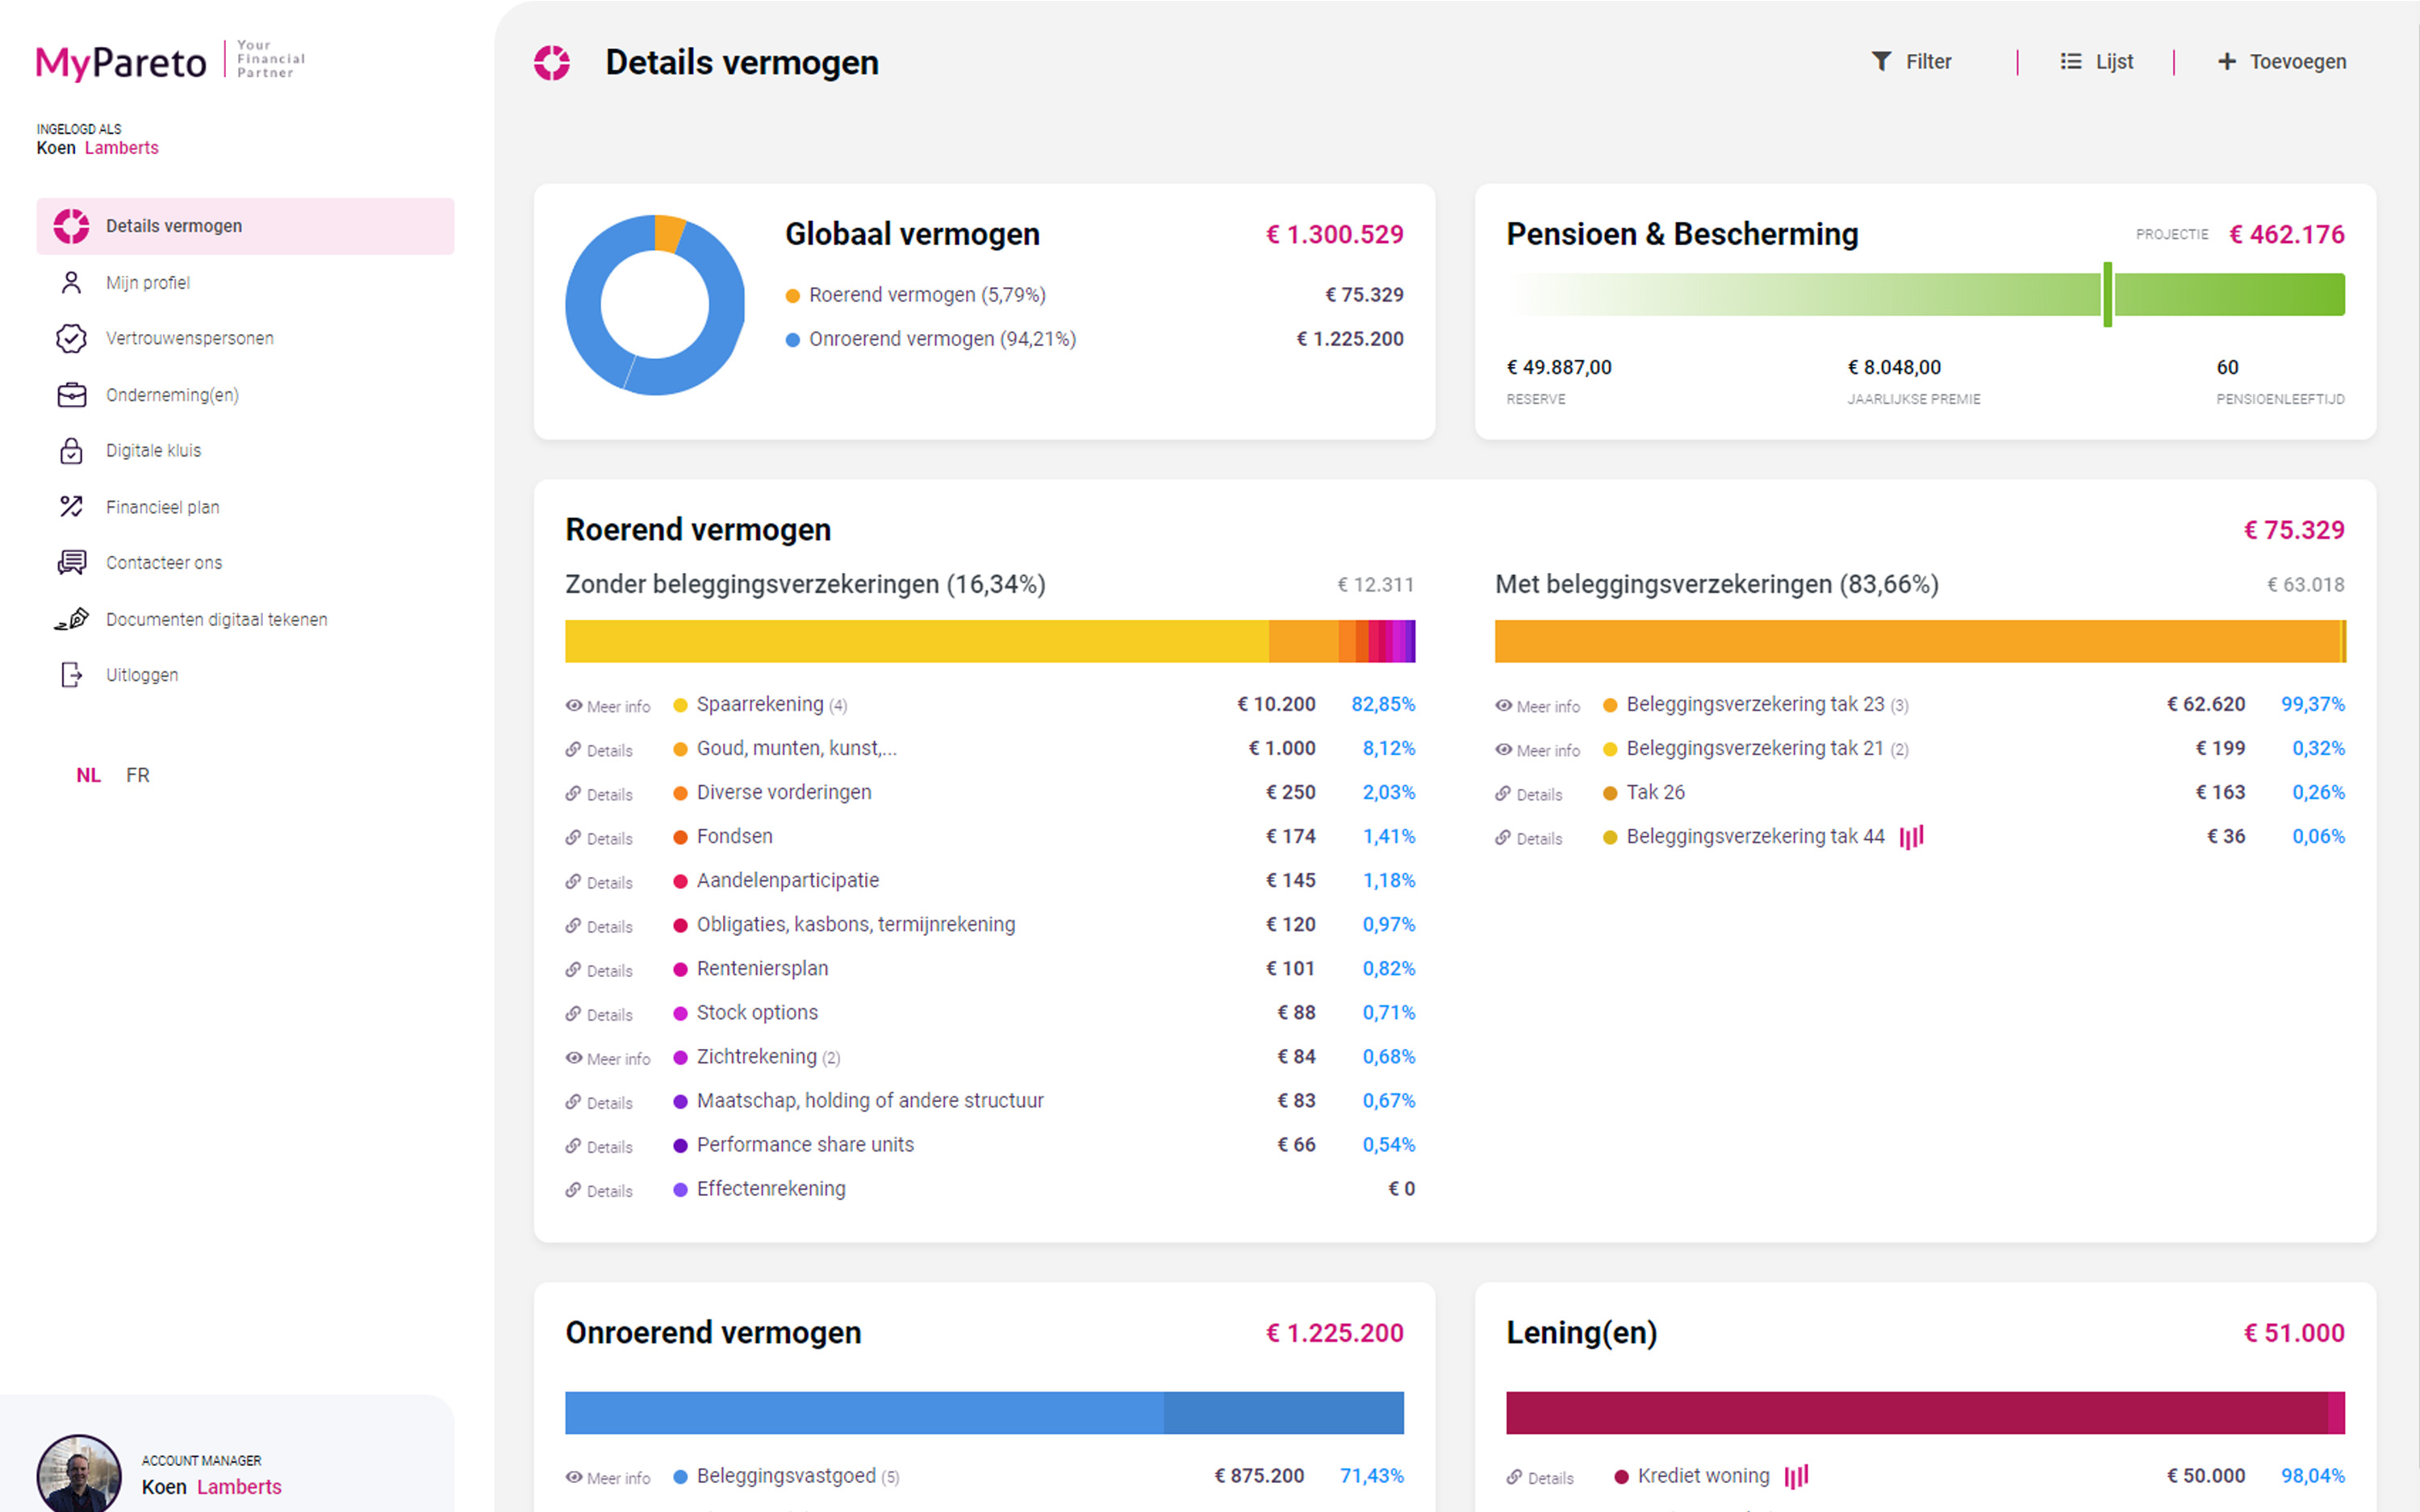Open Documenten digitaal tekenen

click(x=216, y=620)
